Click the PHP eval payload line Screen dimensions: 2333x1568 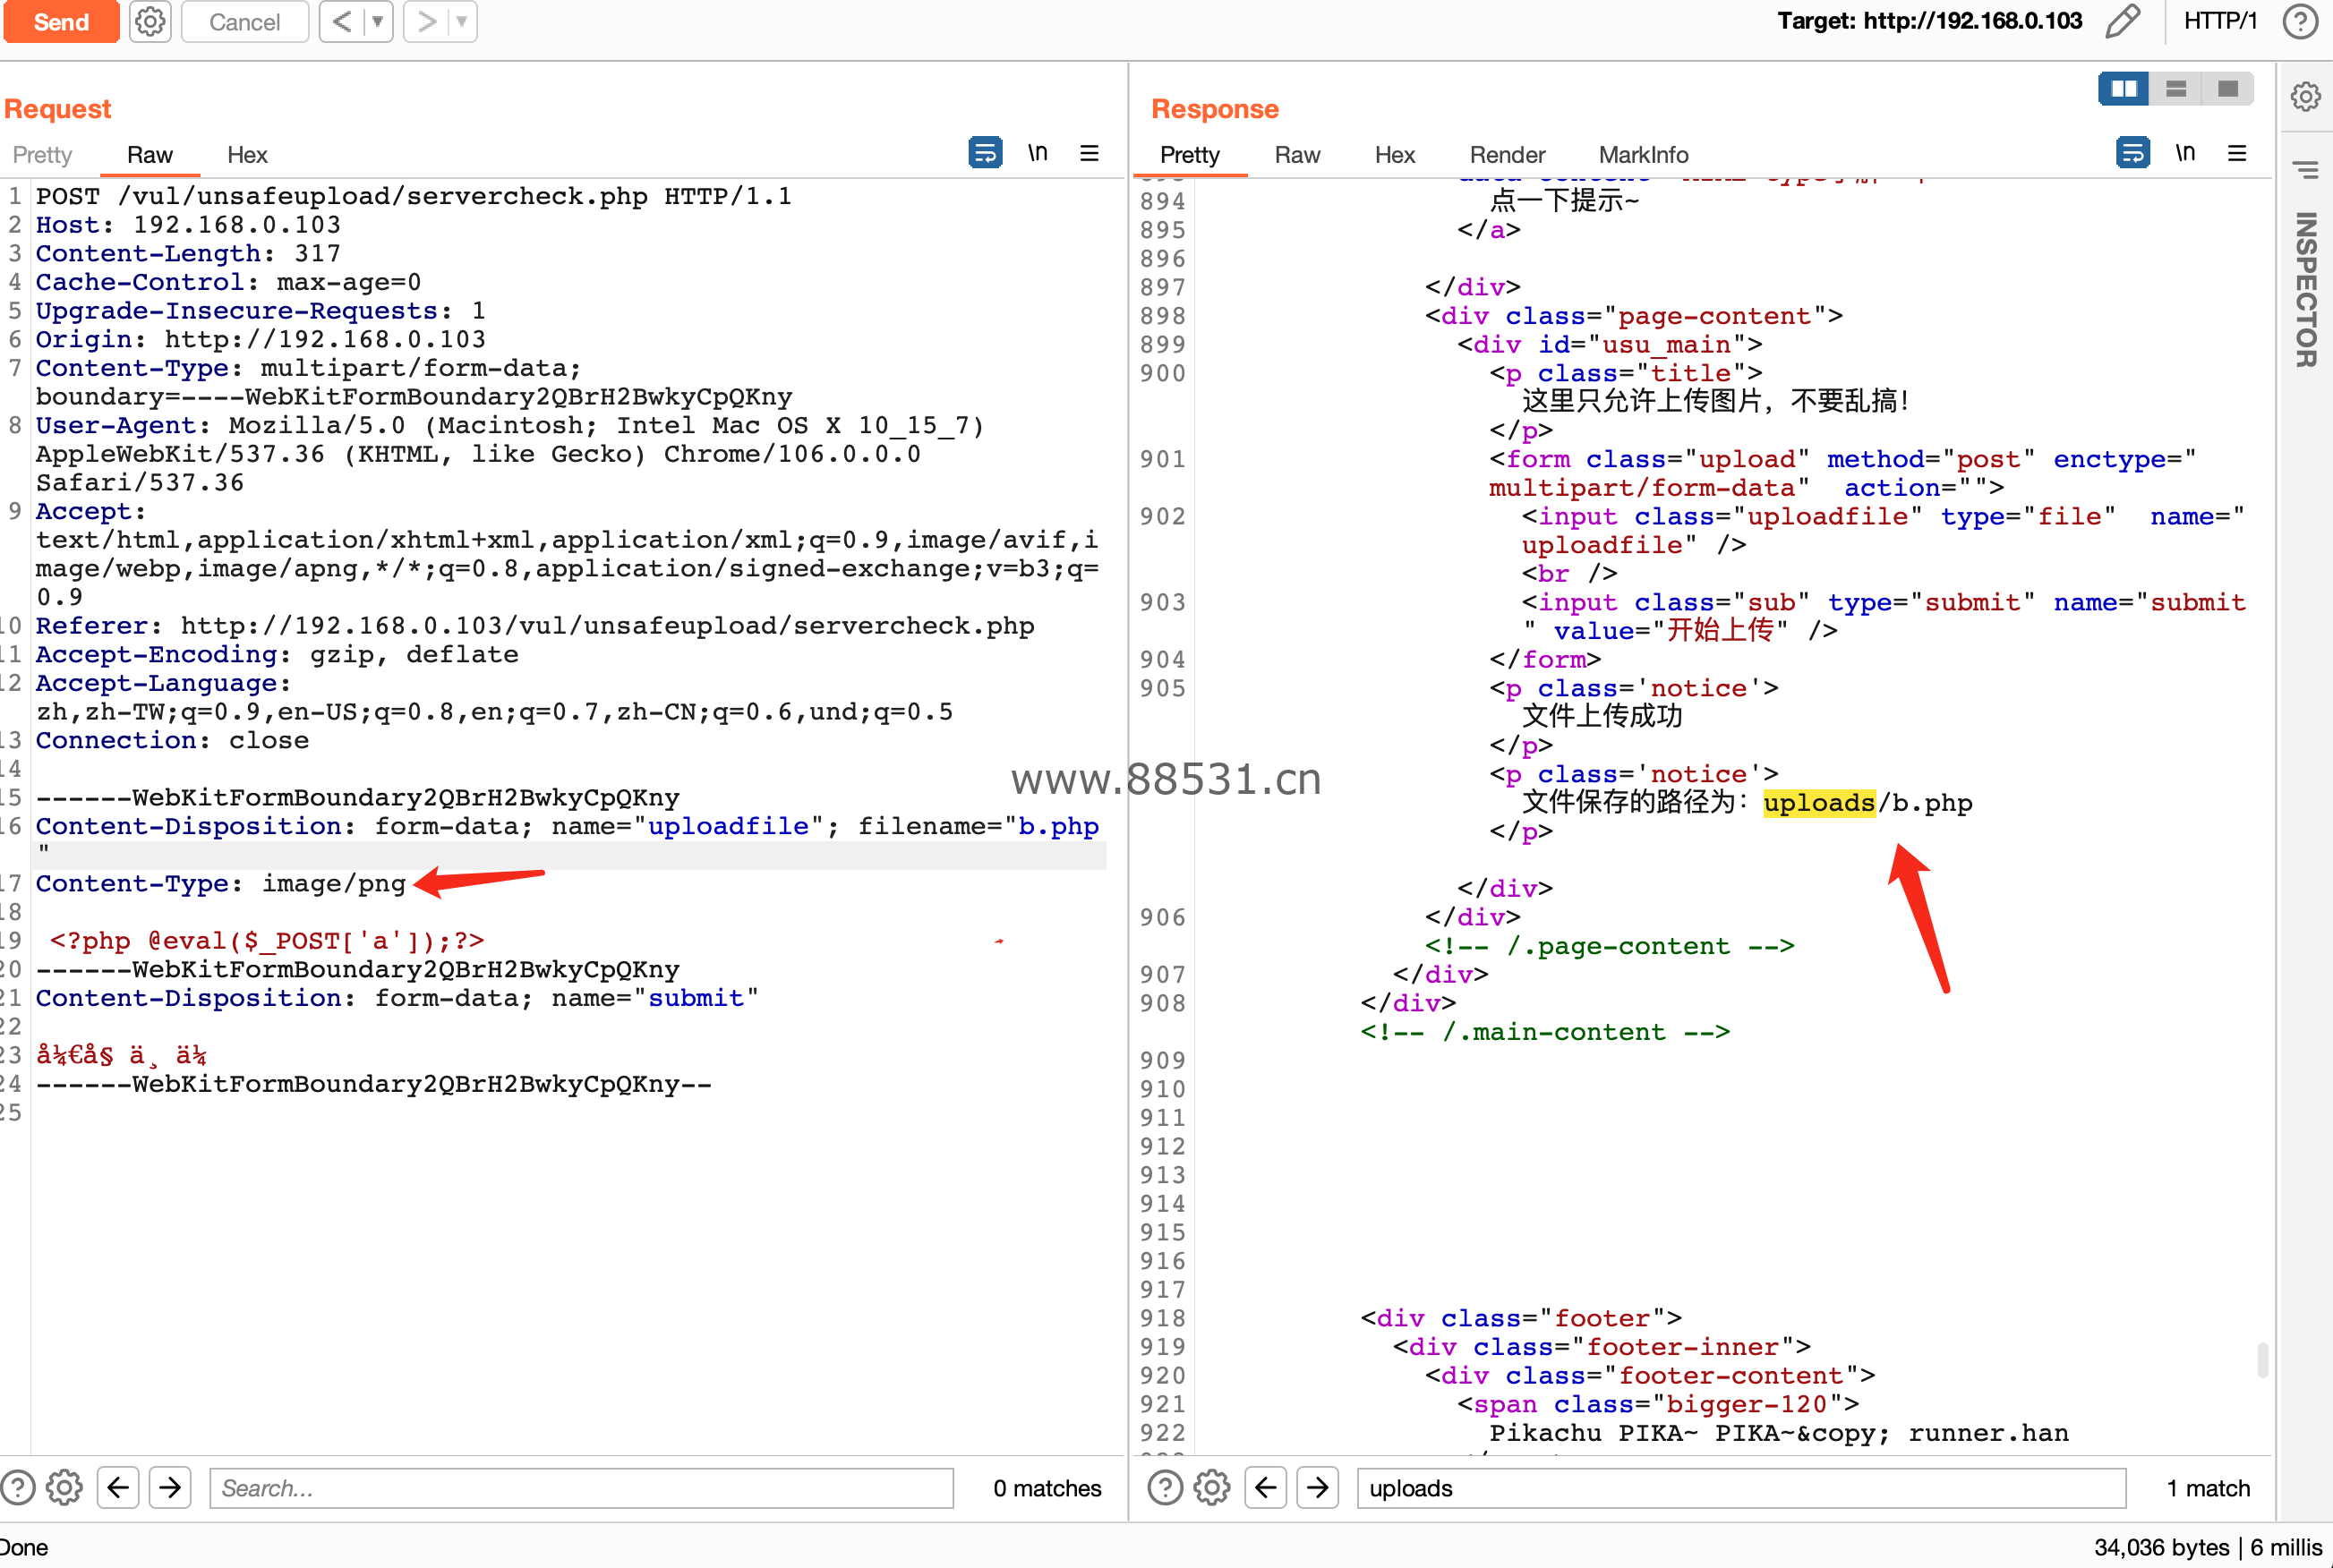pyautogui.click(x=267, y=941)
